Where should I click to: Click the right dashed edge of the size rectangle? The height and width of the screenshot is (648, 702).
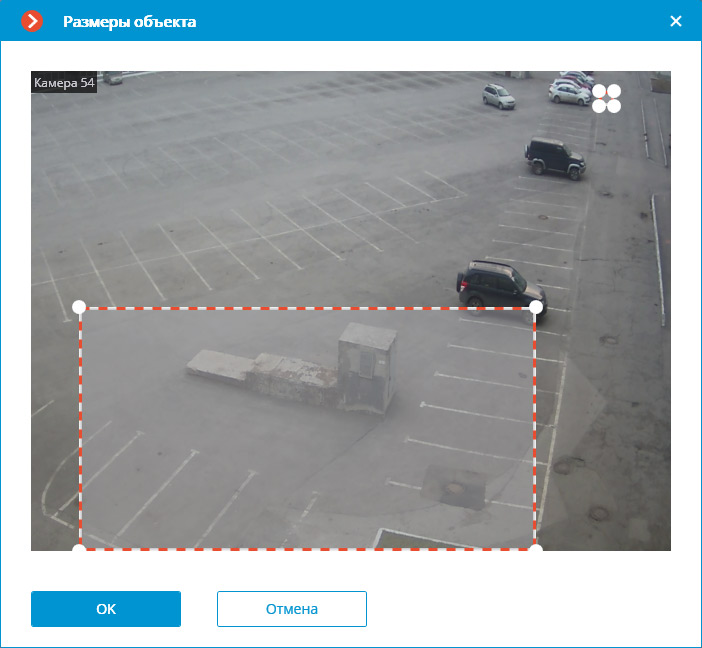pos(535,430)
